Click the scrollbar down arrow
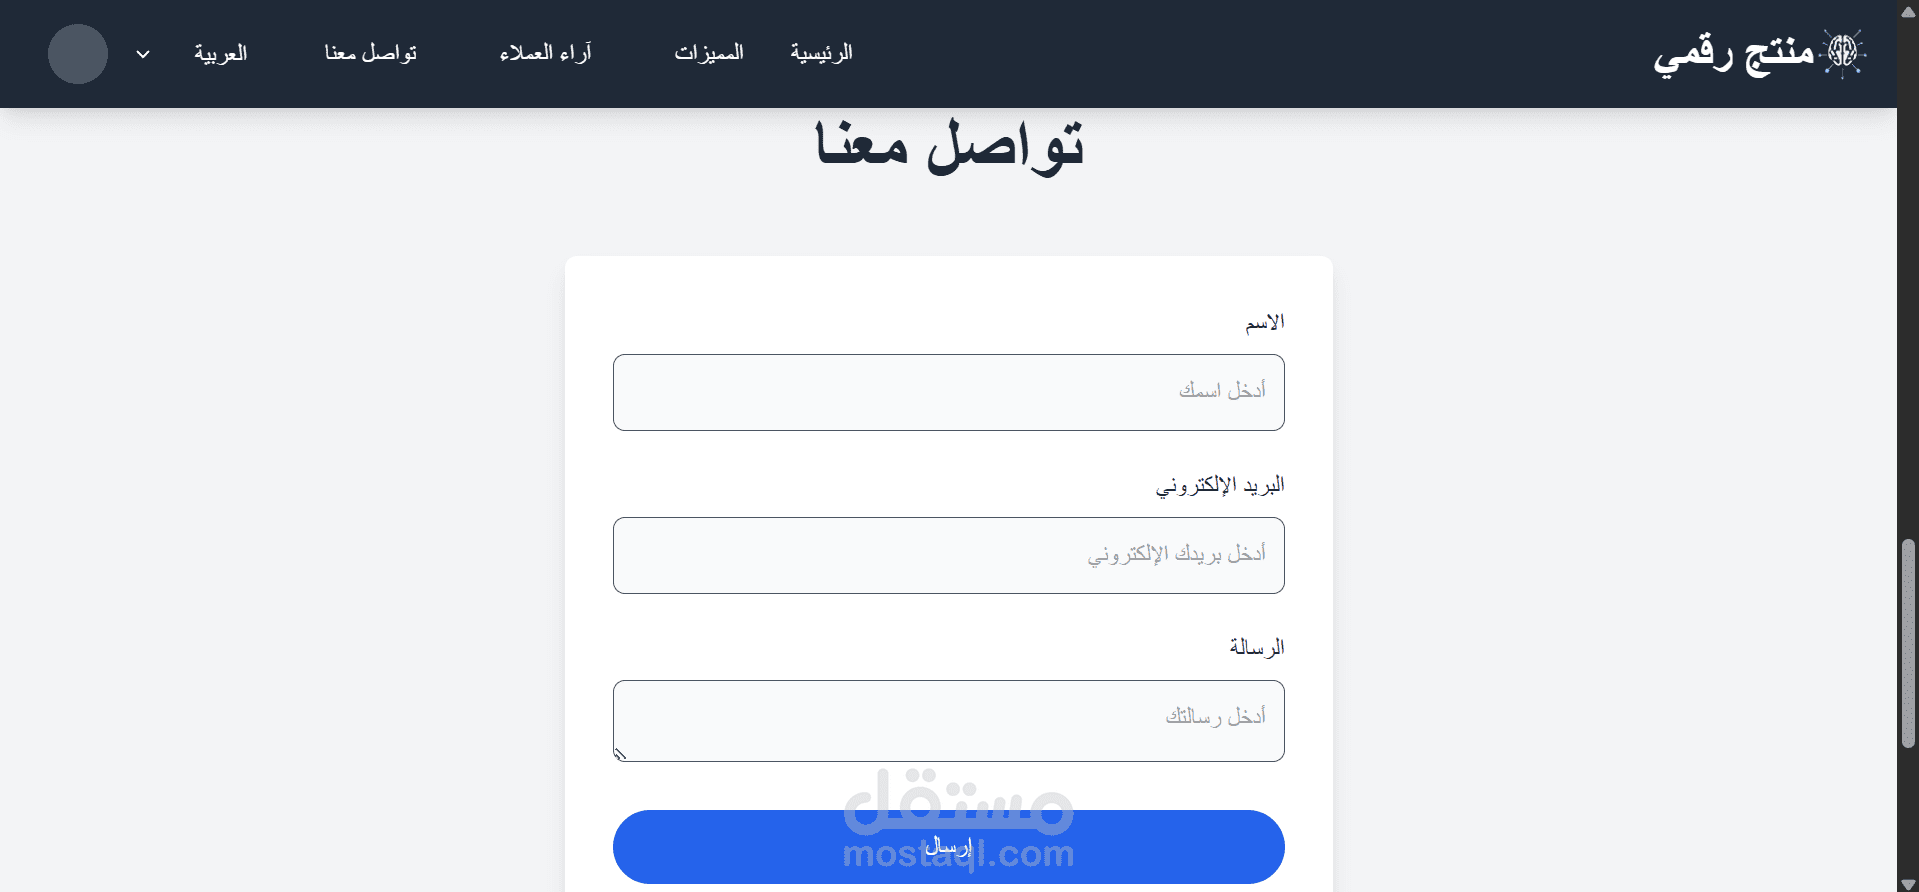This screenshot has width=1919, height=892. (x=1907, y=881)
